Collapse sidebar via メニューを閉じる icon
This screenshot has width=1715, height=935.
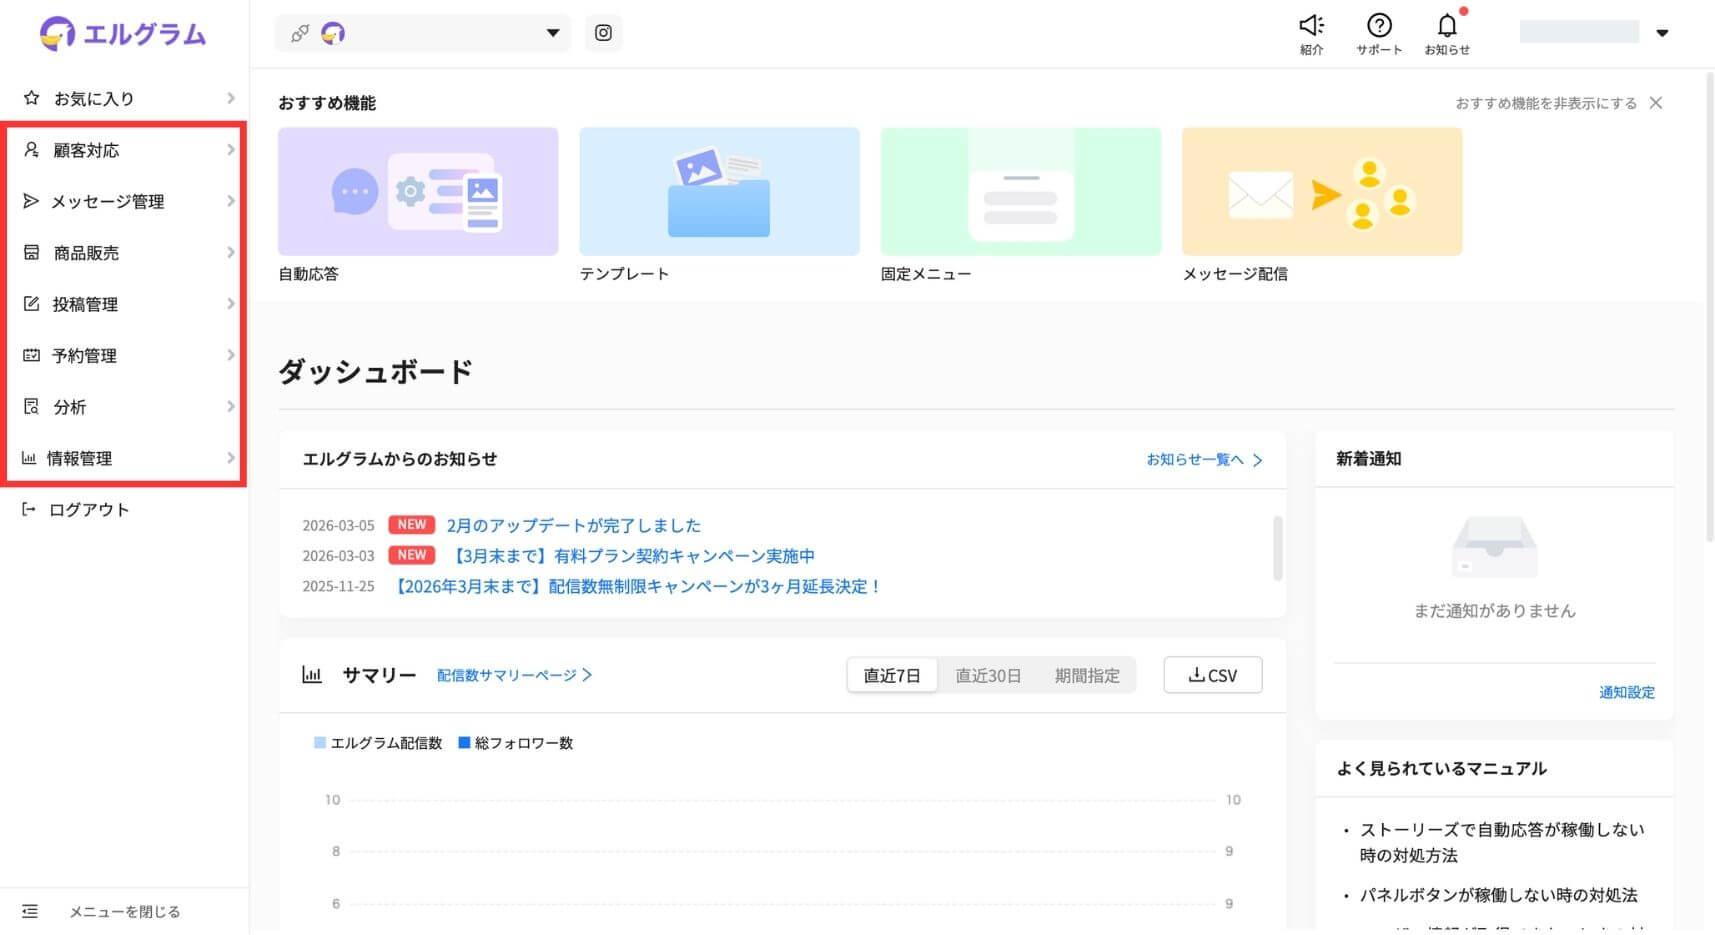pos(30,911)
